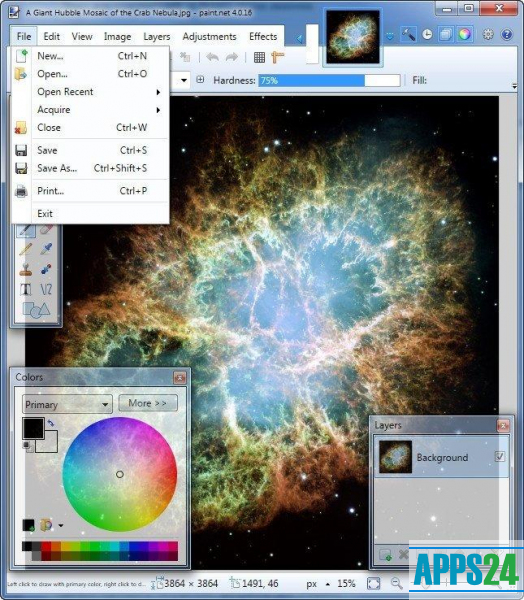Choose New... from File menu

91,56
